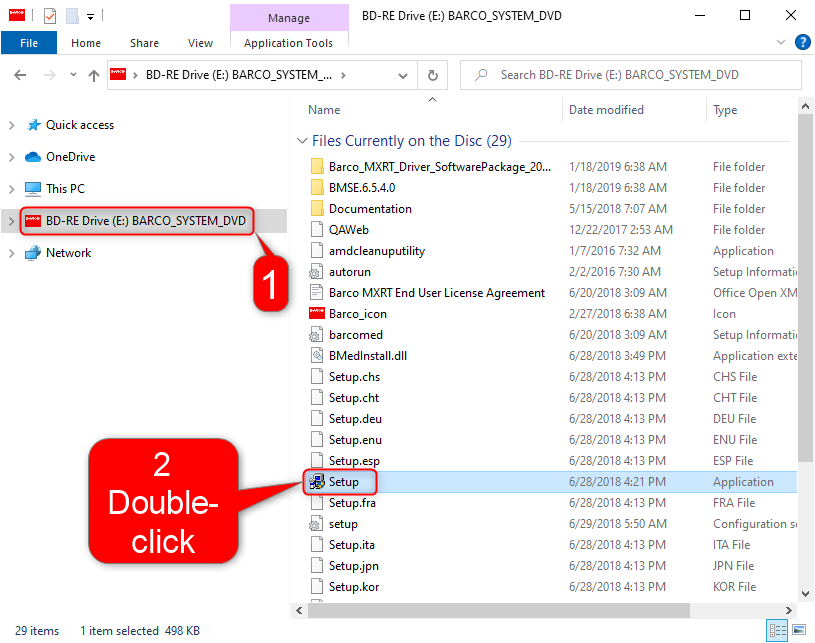Select the amdcleanuputility application icon

pos(317,251)
